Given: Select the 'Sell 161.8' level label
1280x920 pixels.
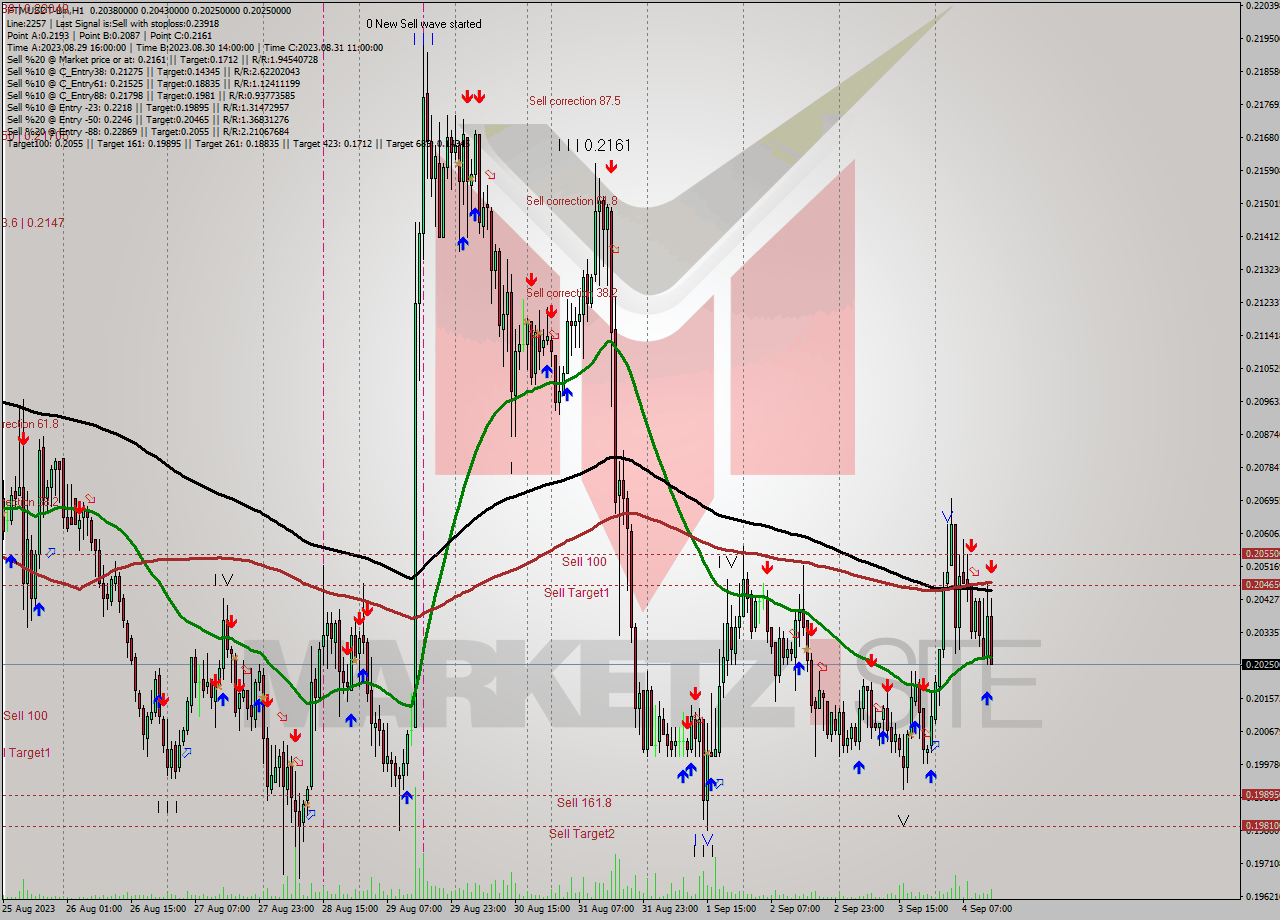Looking at the screenshot, I should coord(584,802).
